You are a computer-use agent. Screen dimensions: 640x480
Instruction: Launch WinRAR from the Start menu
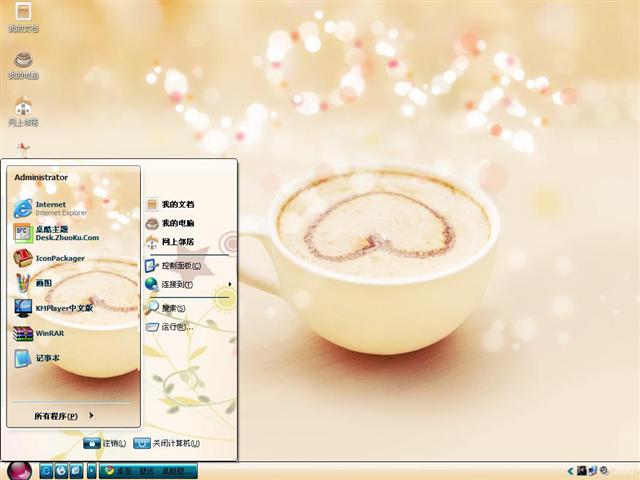[x=39, y=333]
